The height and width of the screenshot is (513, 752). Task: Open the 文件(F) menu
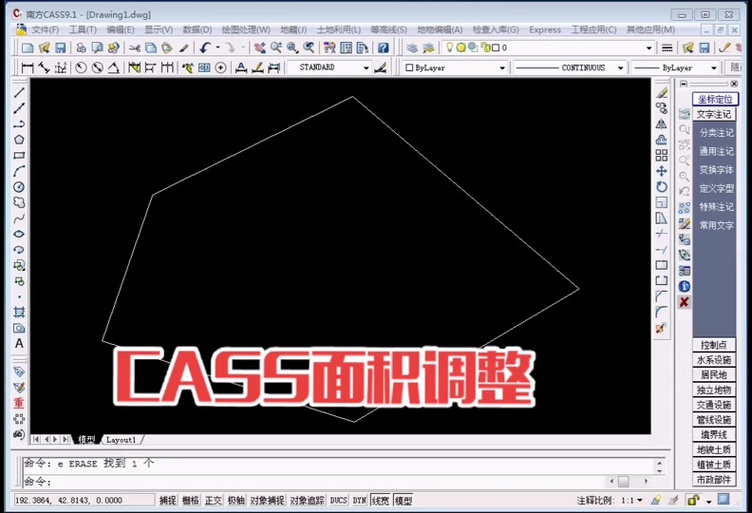[45, 30]
